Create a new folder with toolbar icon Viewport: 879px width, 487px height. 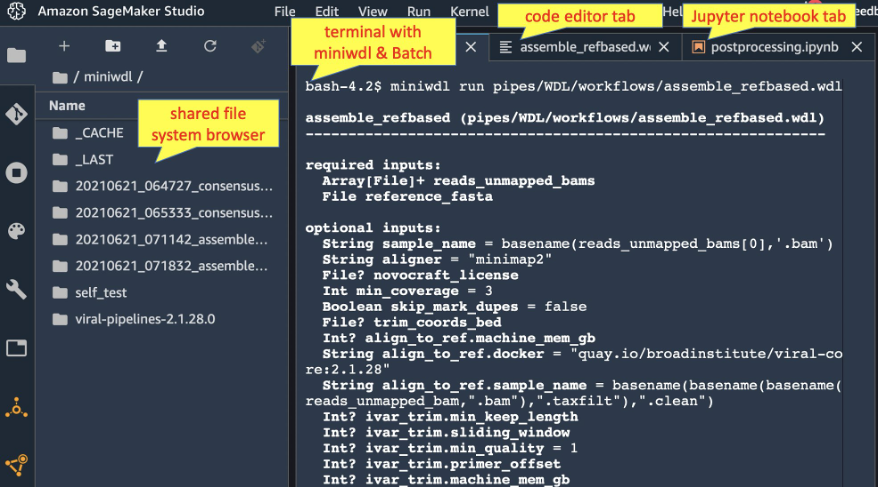pos(113,46)
